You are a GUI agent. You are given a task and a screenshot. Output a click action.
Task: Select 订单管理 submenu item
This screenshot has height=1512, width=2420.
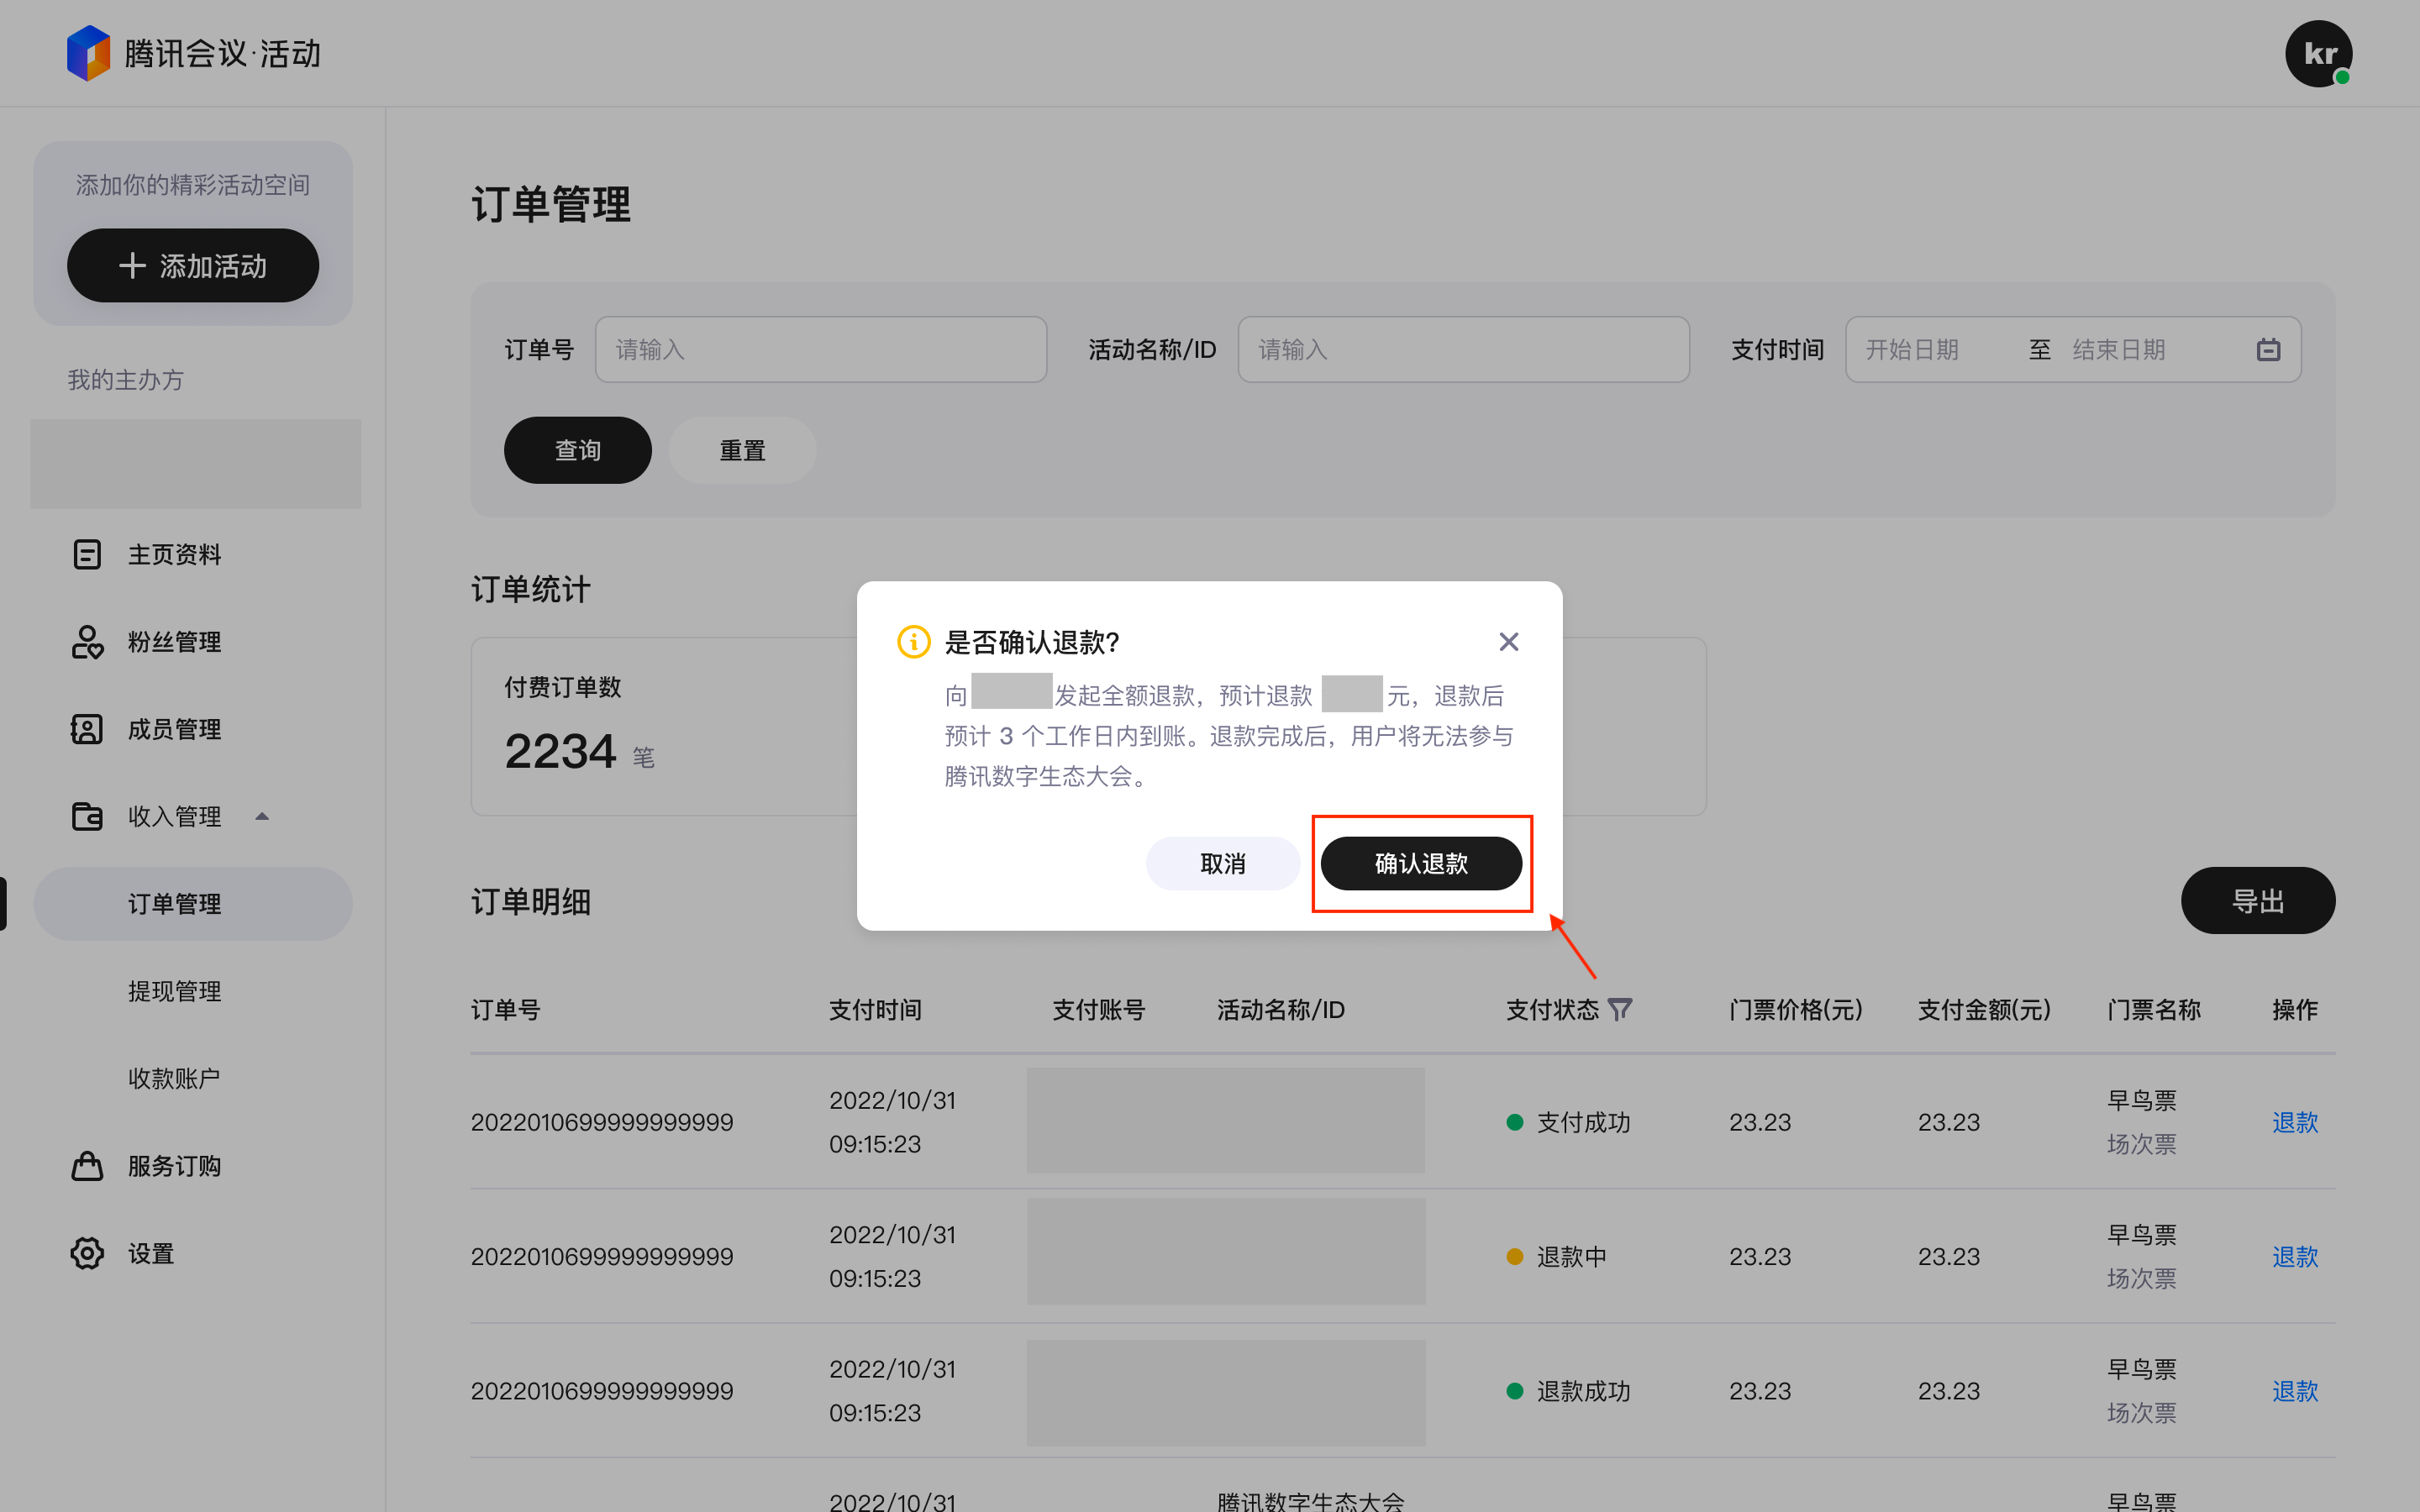[x=193, y=904]
